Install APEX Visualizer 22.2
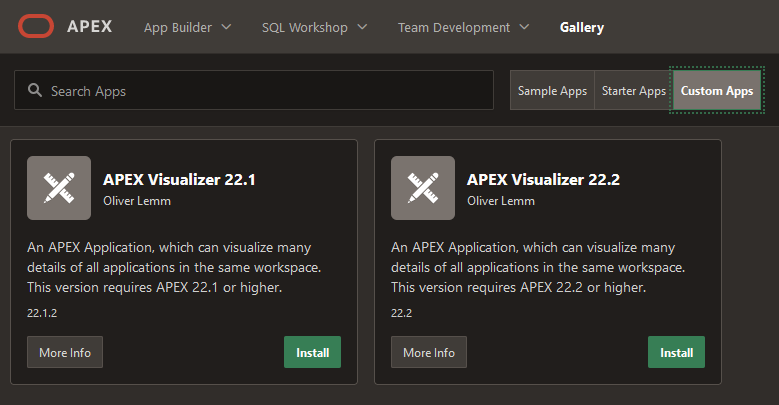The image size is (779, 405). (x=676, y=352)
